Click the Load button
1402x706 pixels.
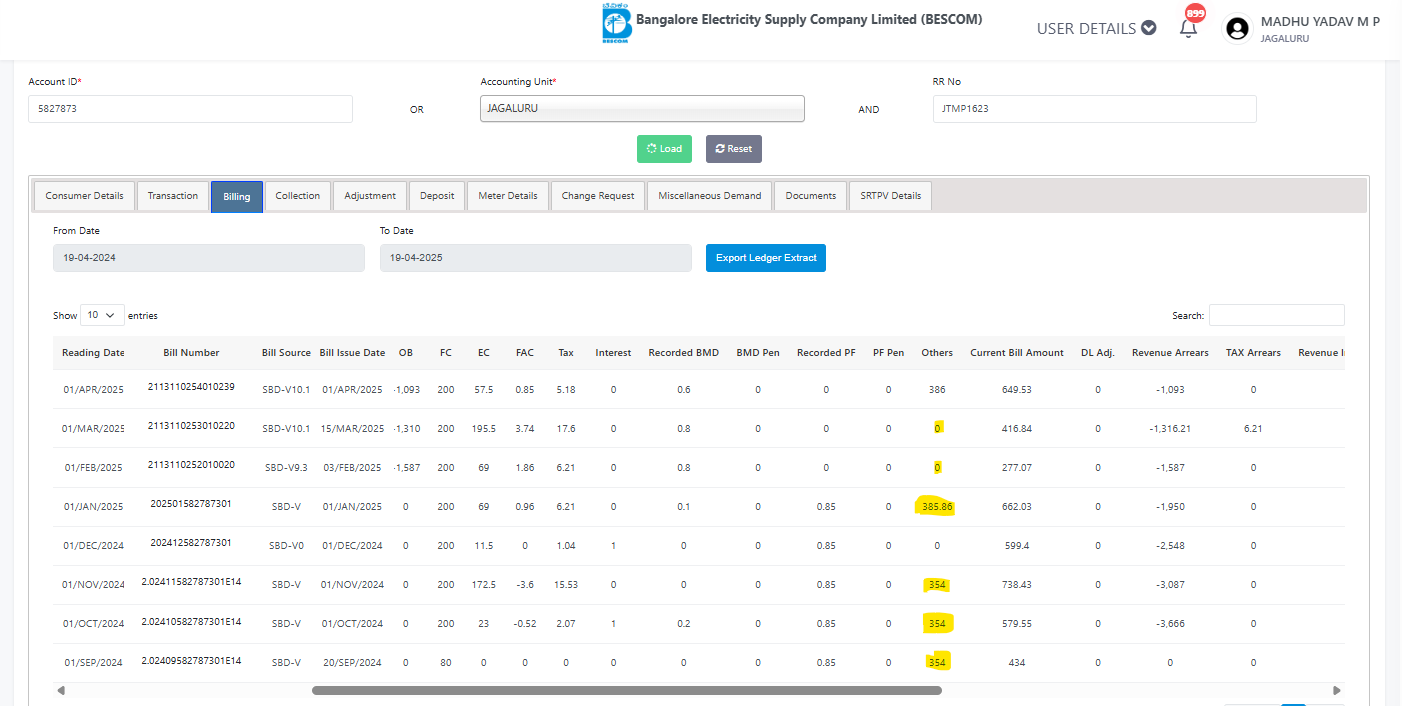click(664, 149)
